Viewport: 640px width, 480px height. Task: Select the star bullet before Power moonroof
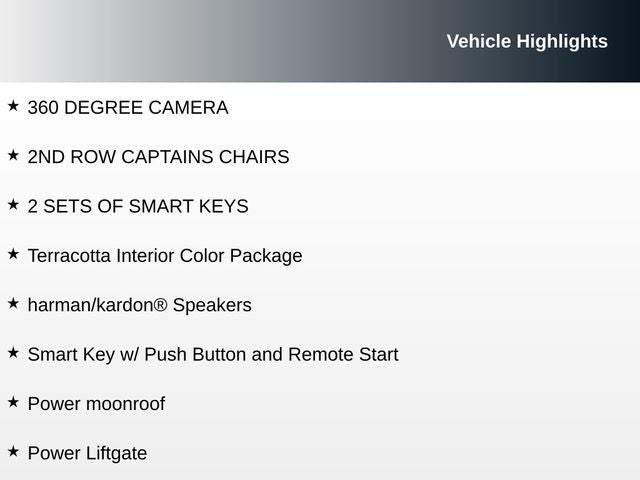pos(13,402)
